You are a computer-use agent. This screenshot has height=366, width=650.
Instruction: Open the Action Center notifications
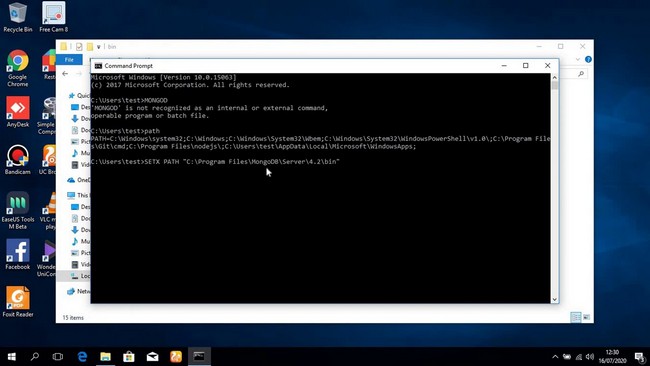(640, 356)
